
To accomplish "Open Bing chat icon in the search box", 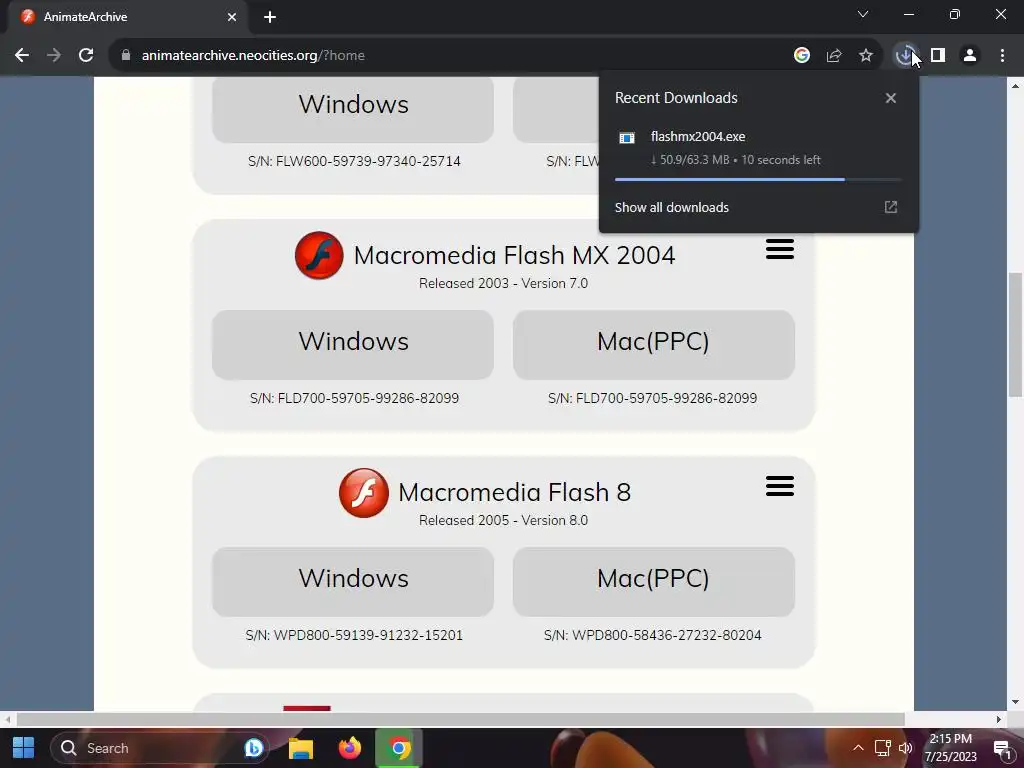I will coord(253,748).
